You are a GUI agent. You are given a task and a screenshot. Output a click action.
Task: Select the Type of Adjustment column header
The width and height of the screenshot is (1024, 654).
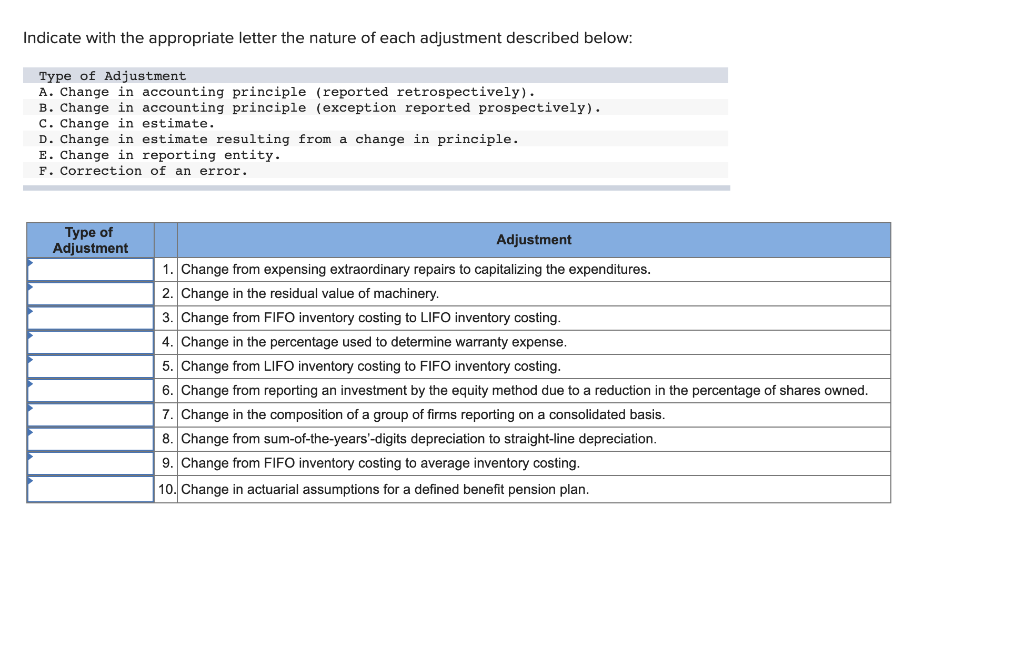click(89, 240)
